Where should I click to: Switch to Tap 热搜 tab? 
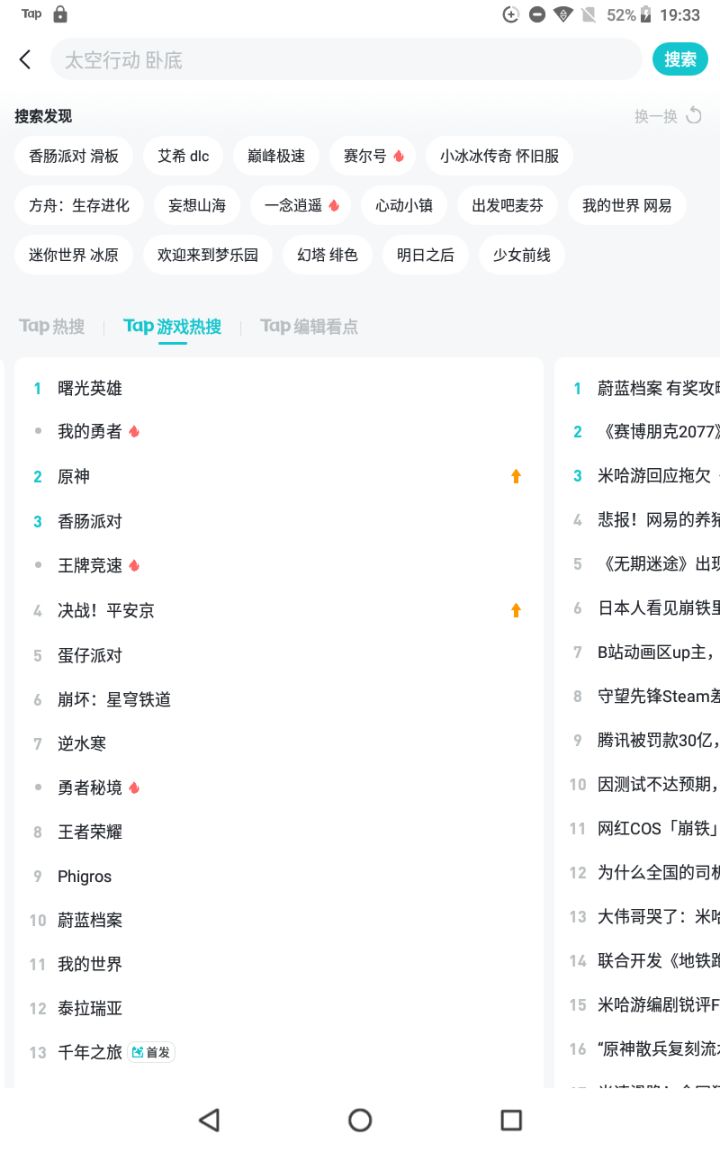tap(51, 326)
